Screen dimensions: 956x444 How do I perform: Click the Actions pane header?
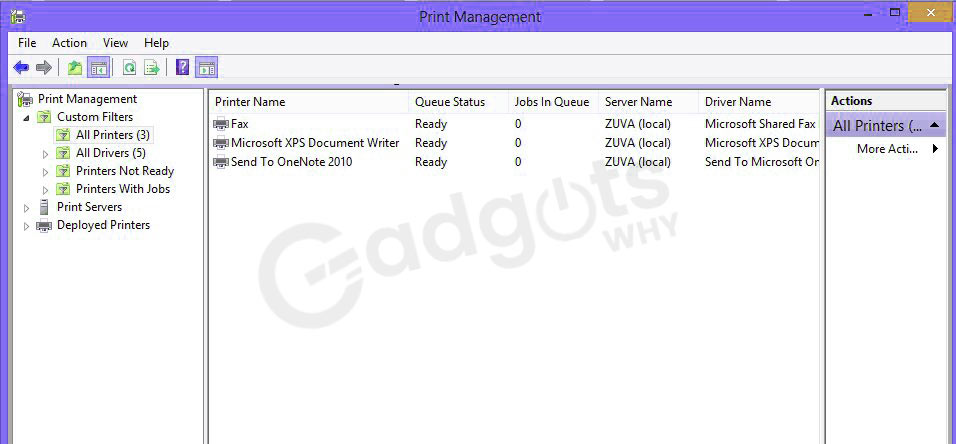[886, 101]
